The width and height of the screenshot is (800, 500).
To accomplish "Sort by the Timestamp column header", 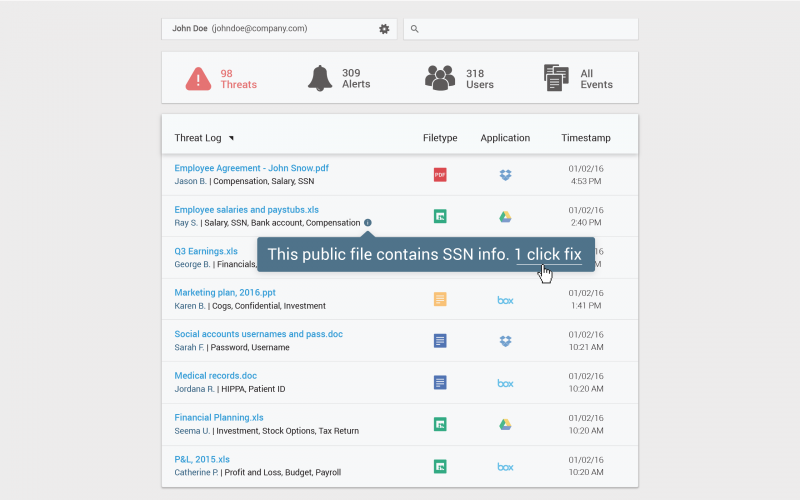I will (x=585, y=138).
